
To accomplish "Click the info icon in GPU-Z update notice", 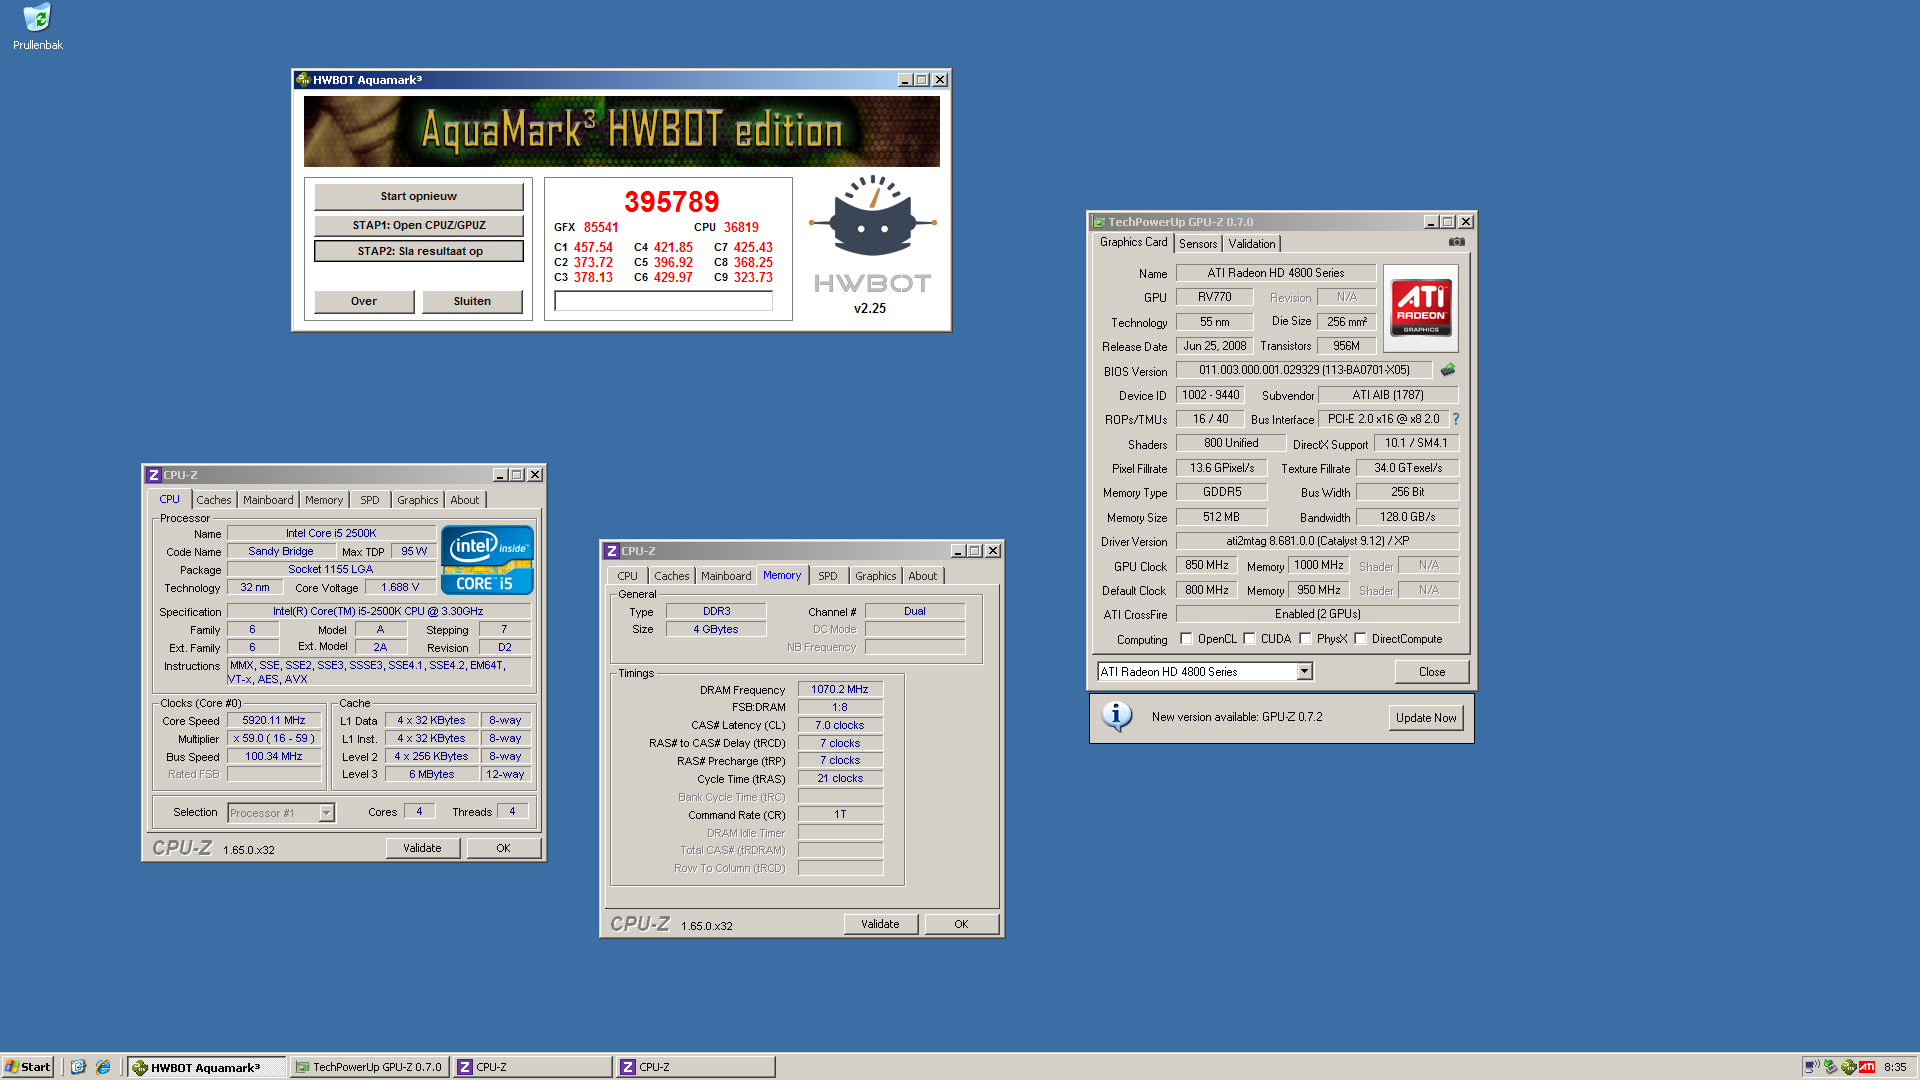I will 1116,716.
